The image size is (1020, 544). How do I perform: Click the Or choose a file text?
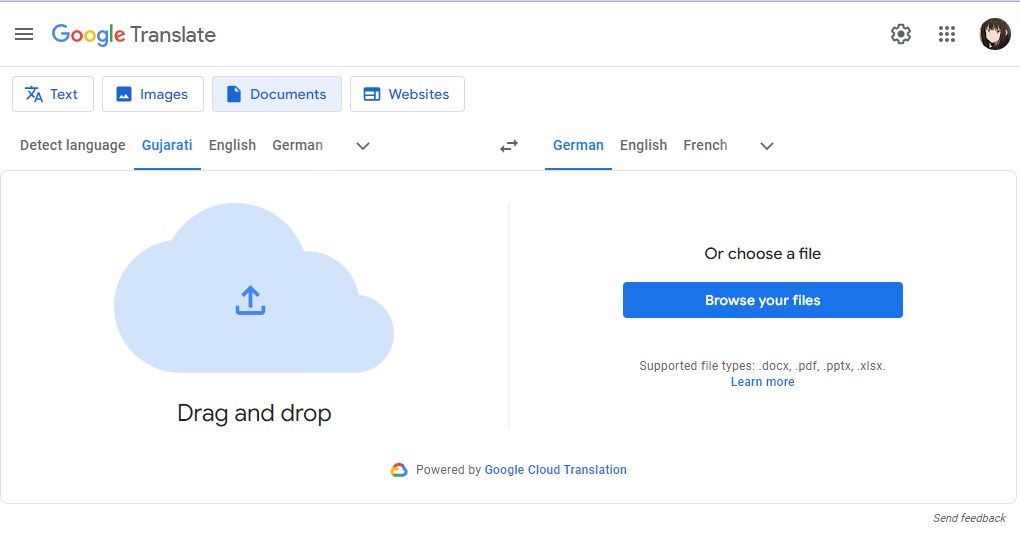pos(762,254)
